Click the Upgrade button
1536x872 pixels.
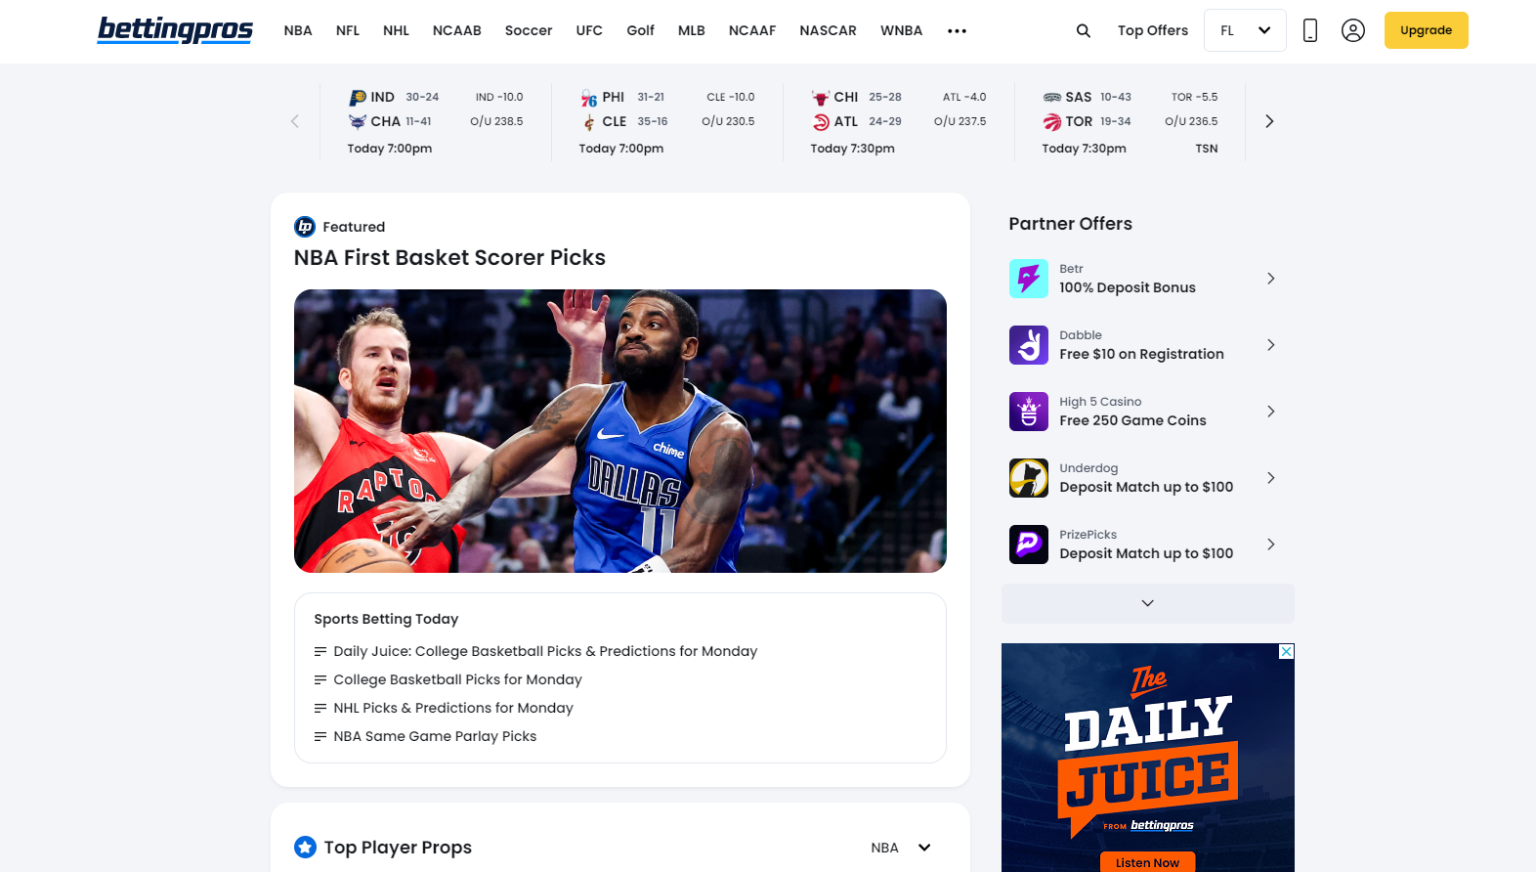click(1426, 30)
